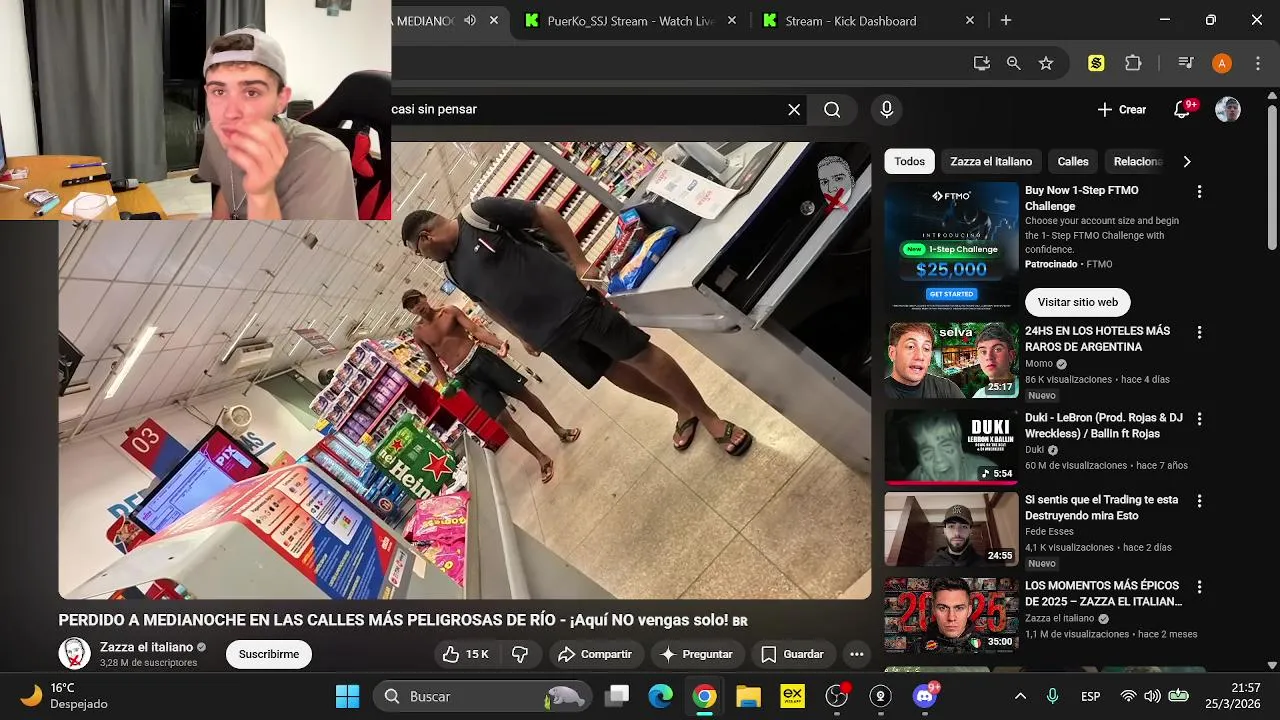Open the Chrome three-dot menu
Image resolution: width=1280 pixels, height=720 pixels.
tap(1258, 63)
